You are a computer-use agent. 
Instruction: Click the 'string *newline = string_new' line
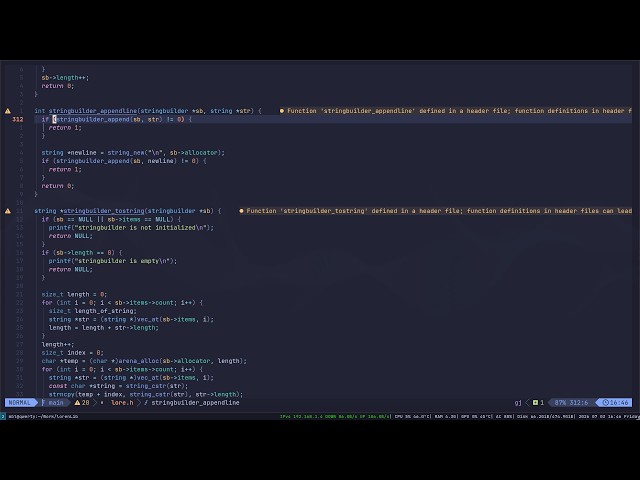[133, 153]
